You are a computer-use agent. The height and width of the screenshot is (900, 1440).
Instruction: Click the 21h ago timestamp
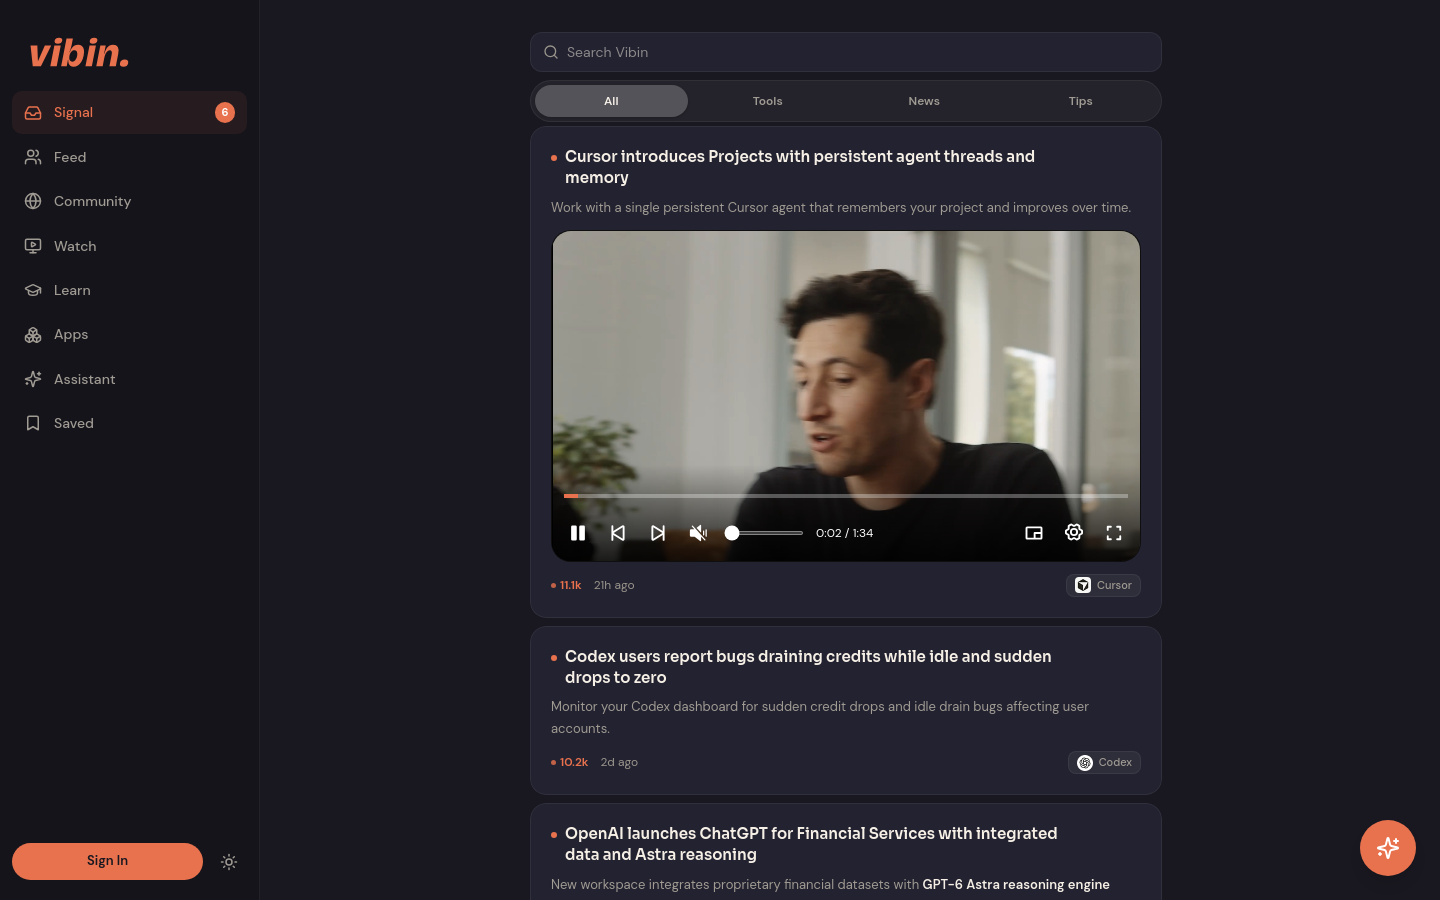click(614, 585)
